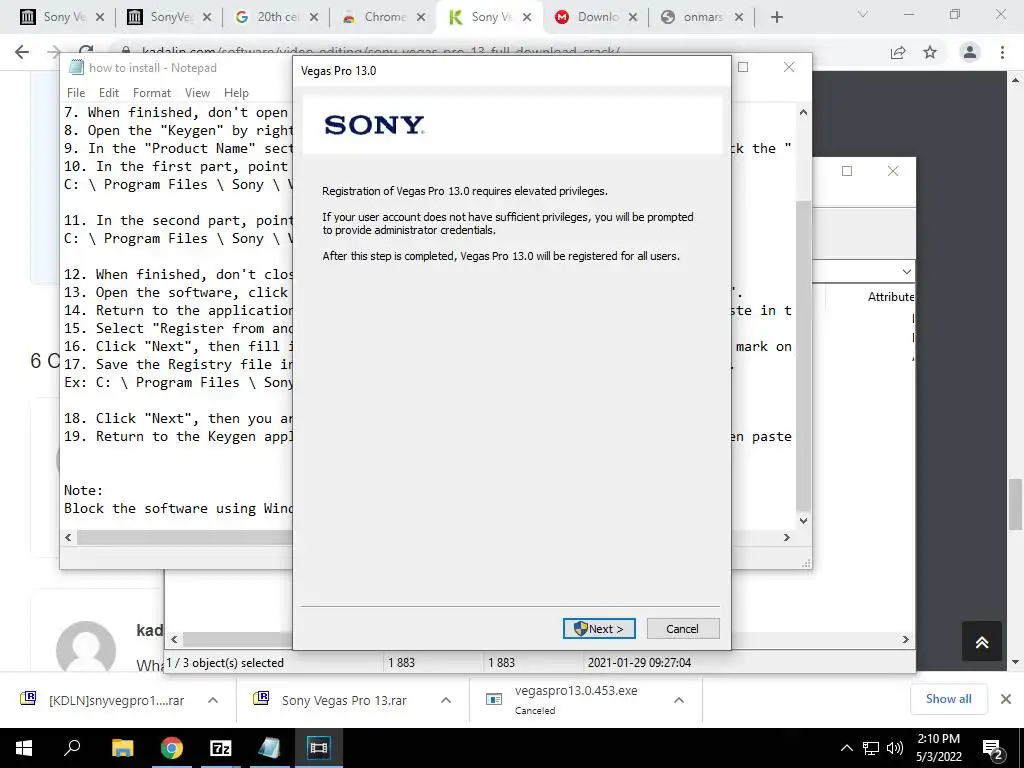Open volume tray icon
Screen dimensions: 1024x768
click(895, 748)
